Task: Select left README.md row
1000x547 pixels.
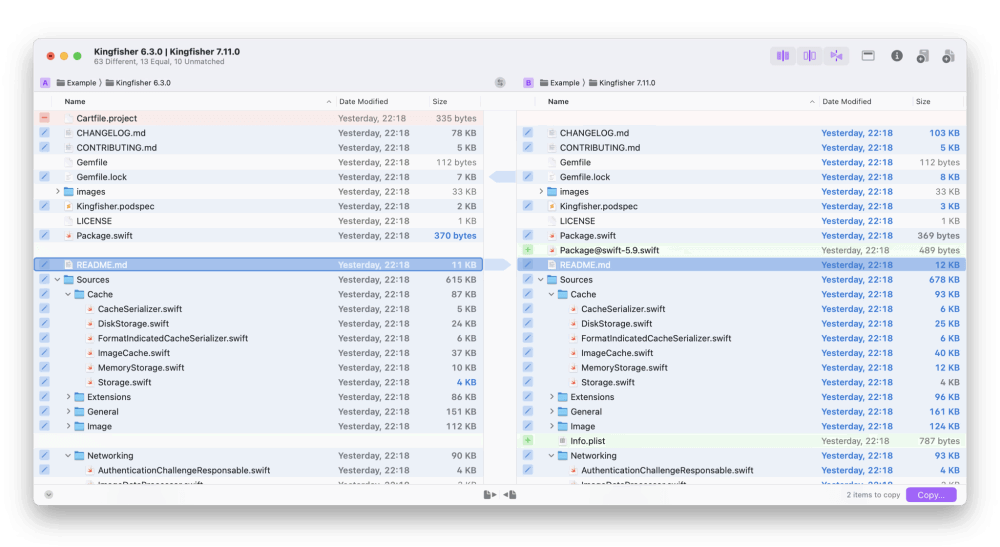Action: [258, 265]
